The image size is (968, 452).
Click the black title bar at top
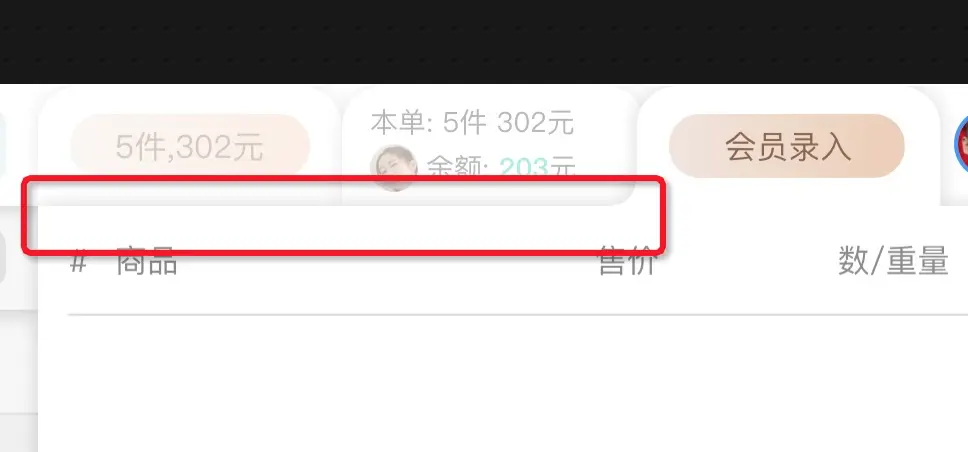click(x=484, y=41)
